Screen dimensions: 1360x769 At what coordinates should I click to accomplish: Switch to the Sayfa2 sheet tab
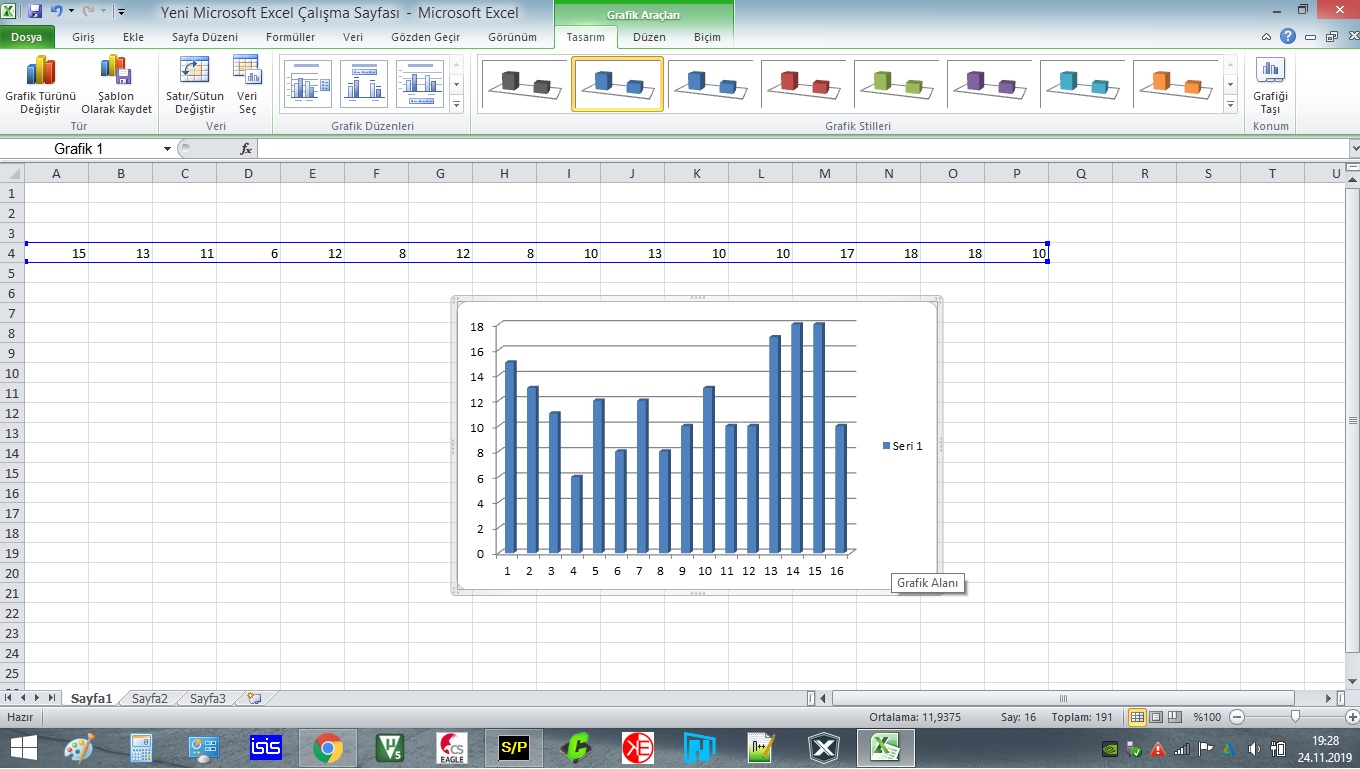coord(150,699)
